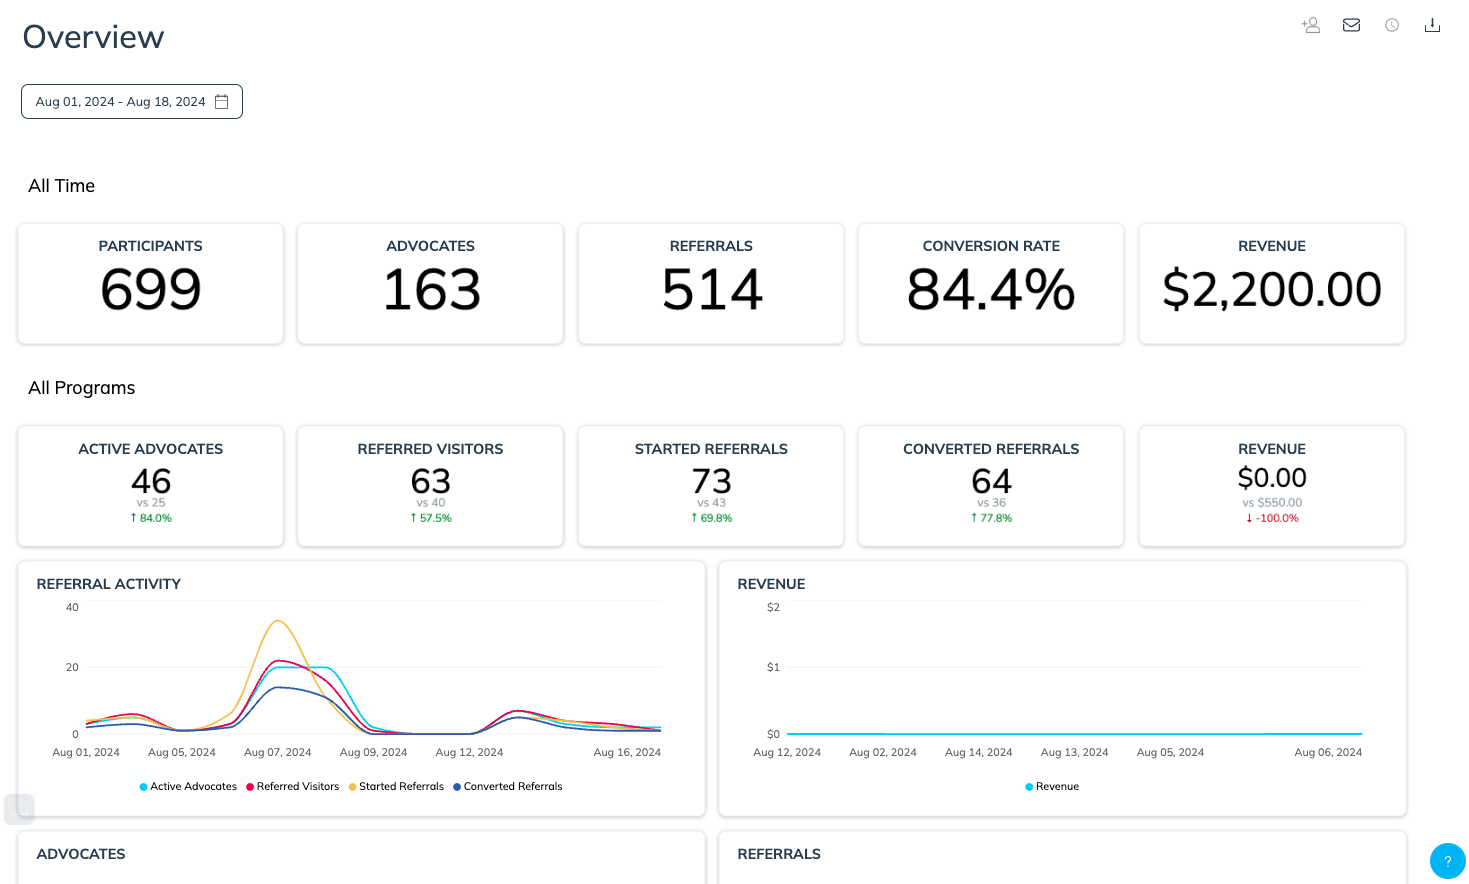The image size is (1469, 884).
Task: Click the Referrals panel heading at bottom
Action: pyautogui.click(x=779, y=854)
